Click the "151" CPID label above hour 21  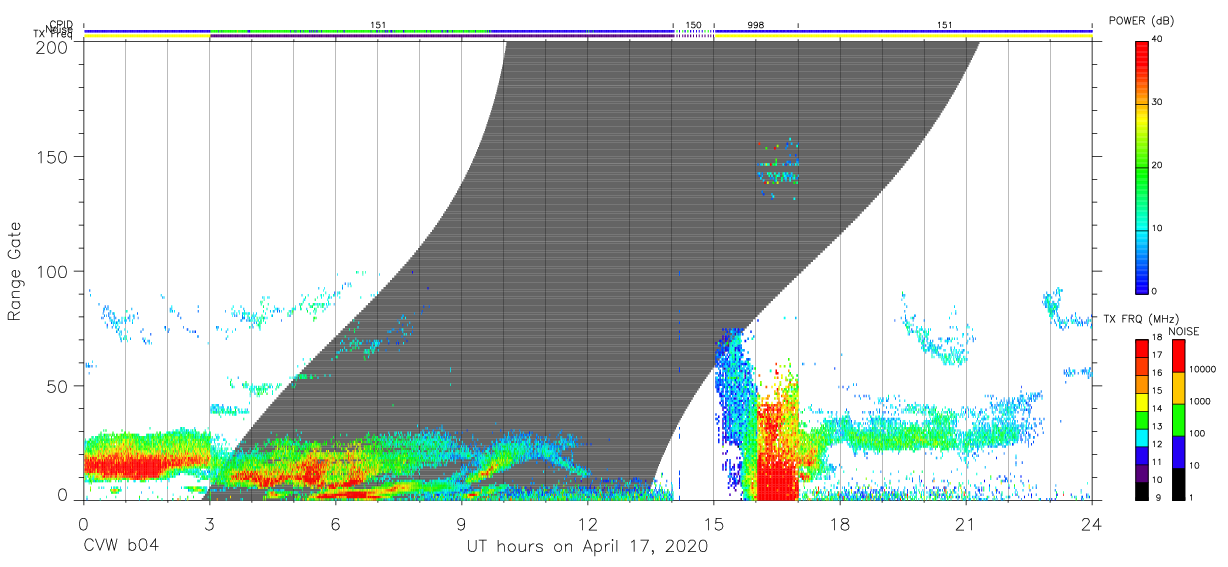point(945,24)
